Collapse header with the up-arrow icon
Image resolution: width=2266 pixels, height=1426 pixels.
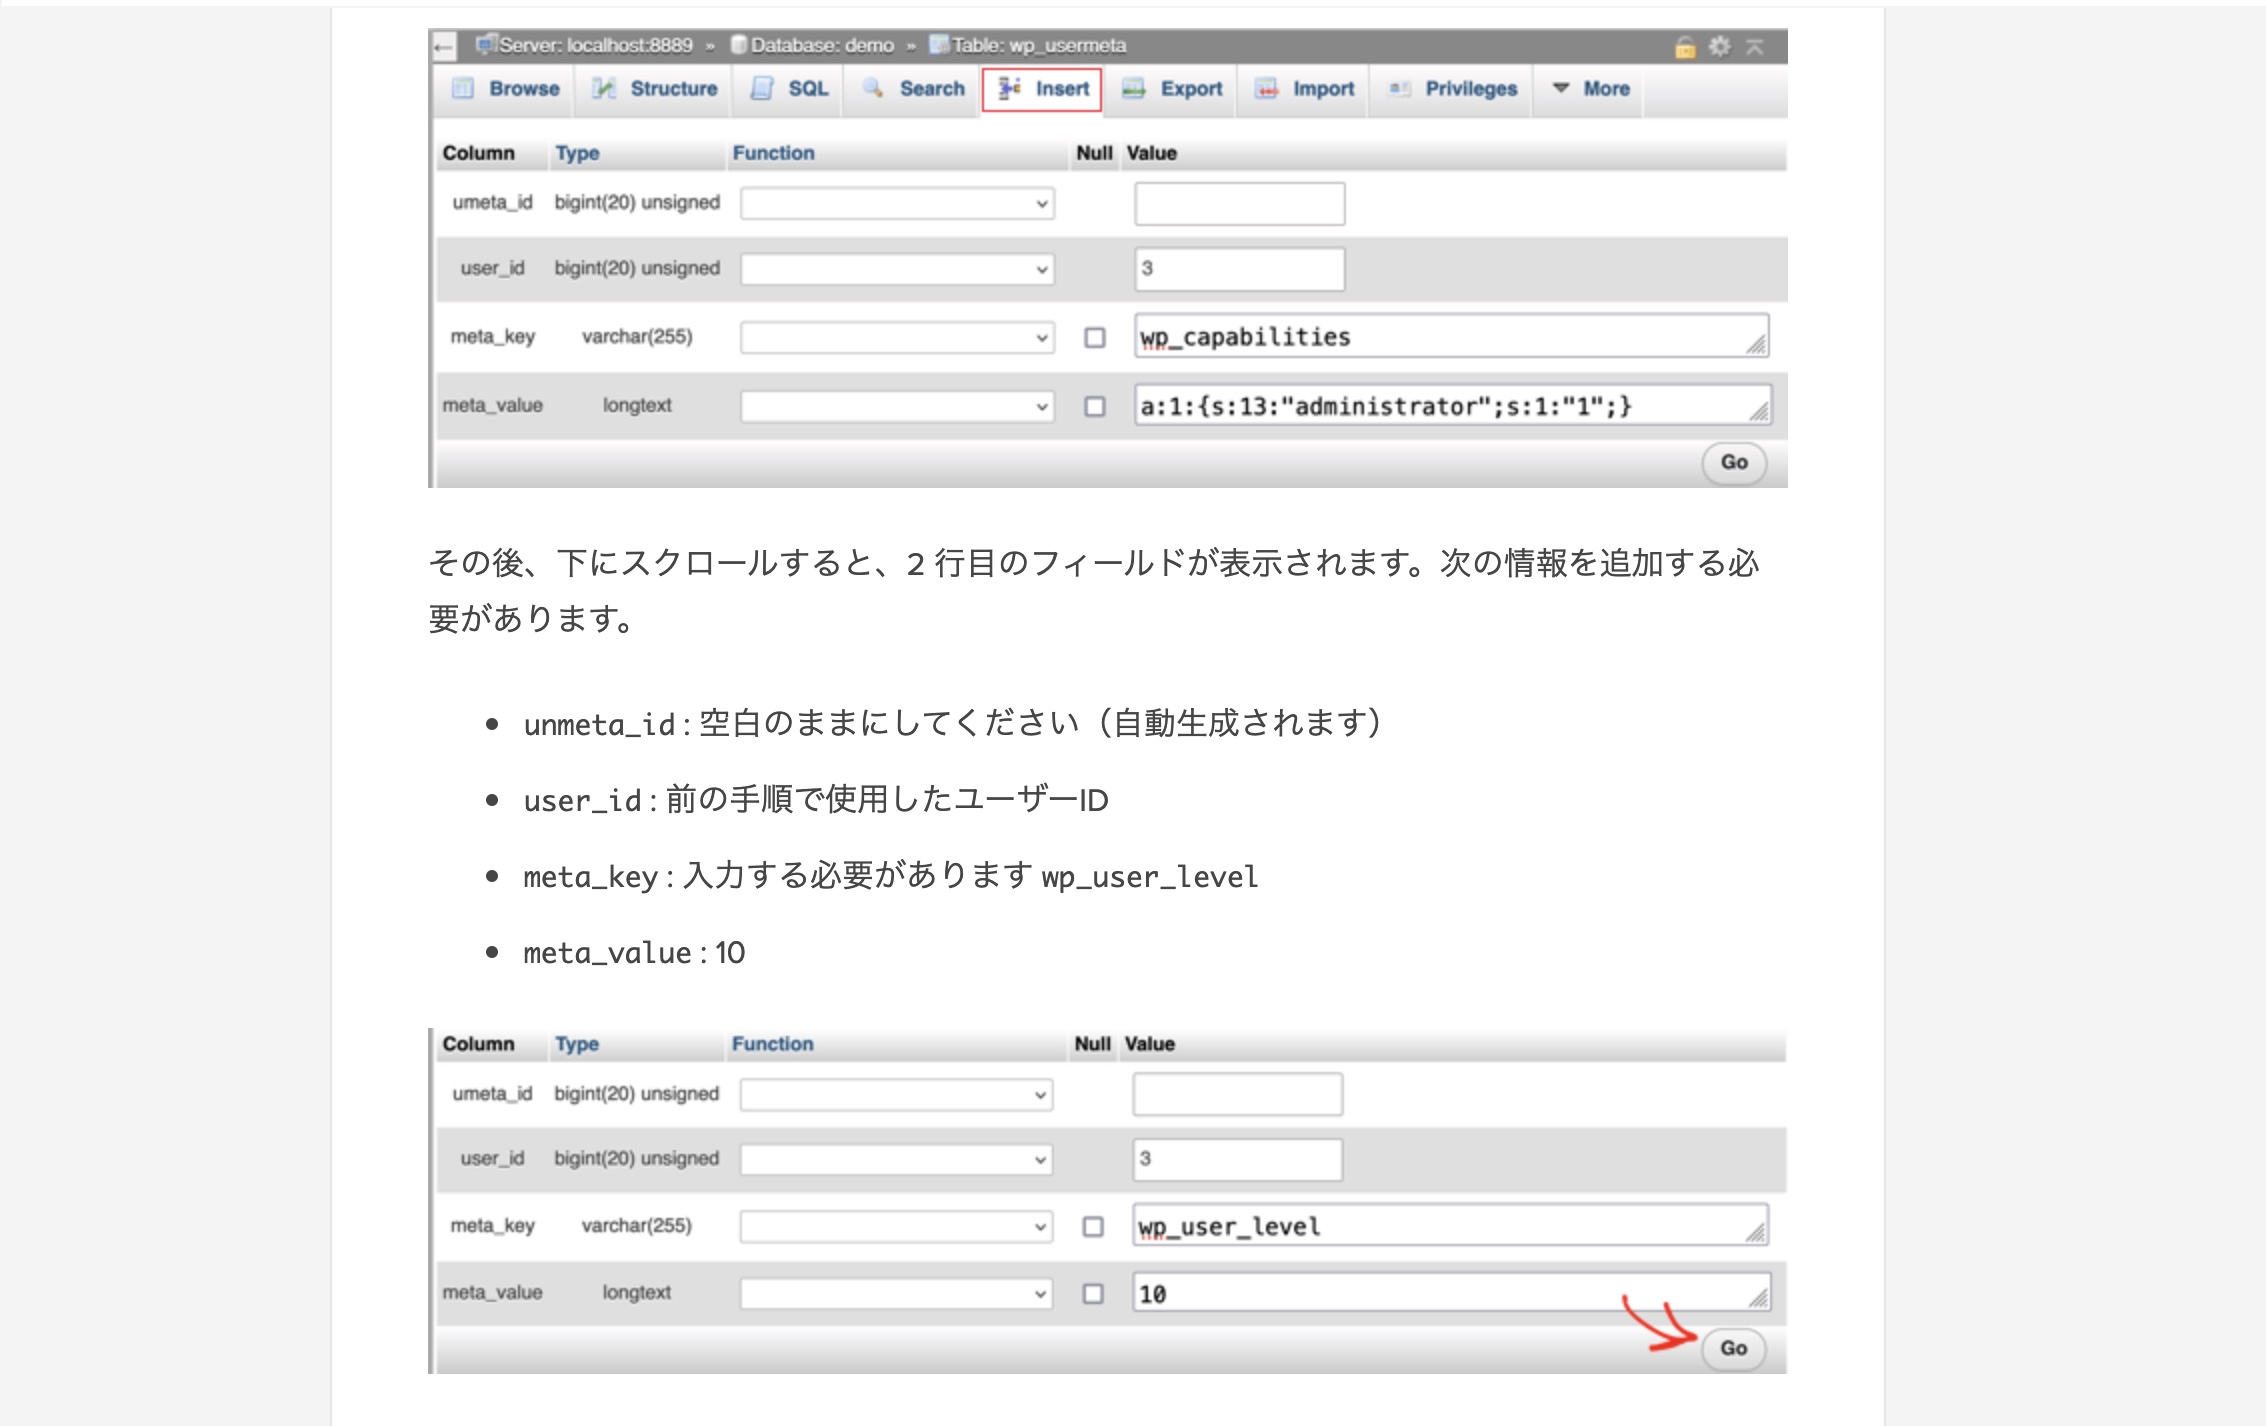tap(1754, 47)
